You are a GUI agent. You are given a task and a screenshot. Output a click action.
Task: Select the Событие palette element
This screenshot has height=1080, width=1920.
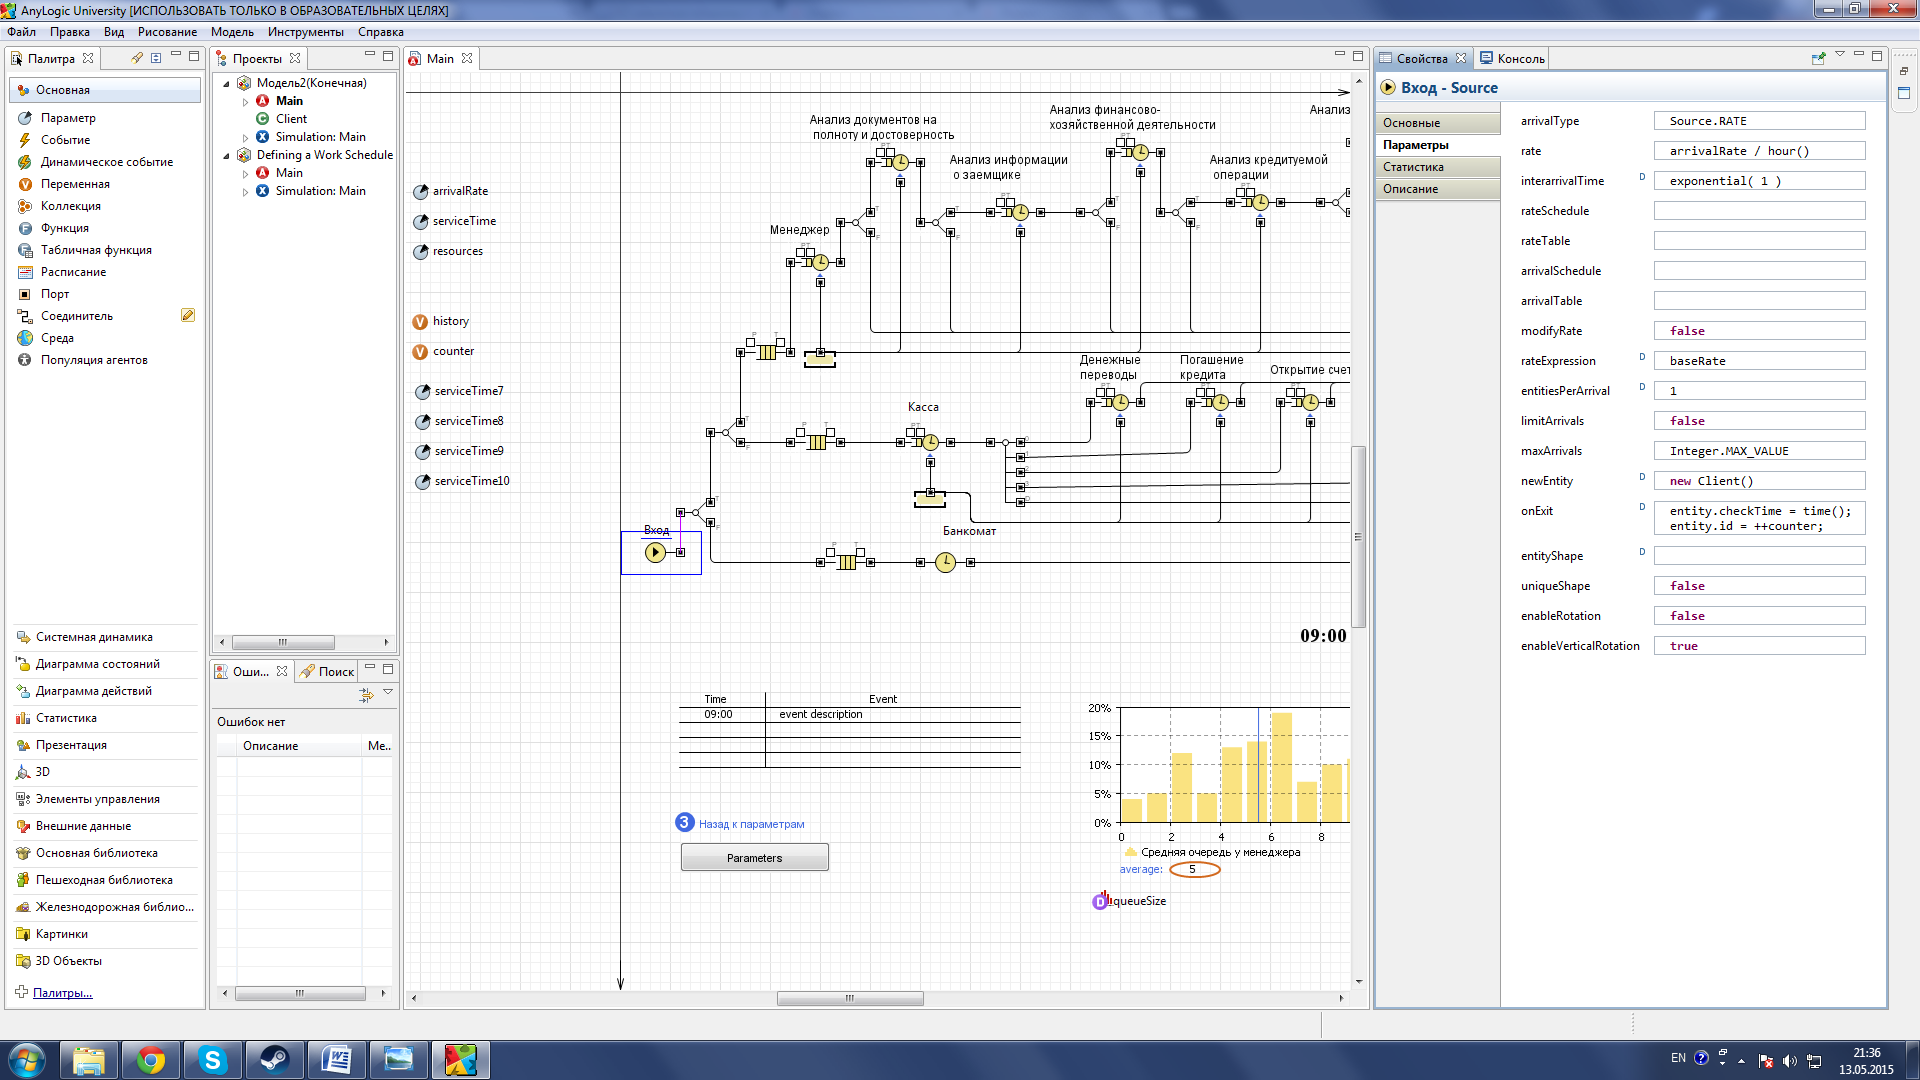(x=65, y=140)
